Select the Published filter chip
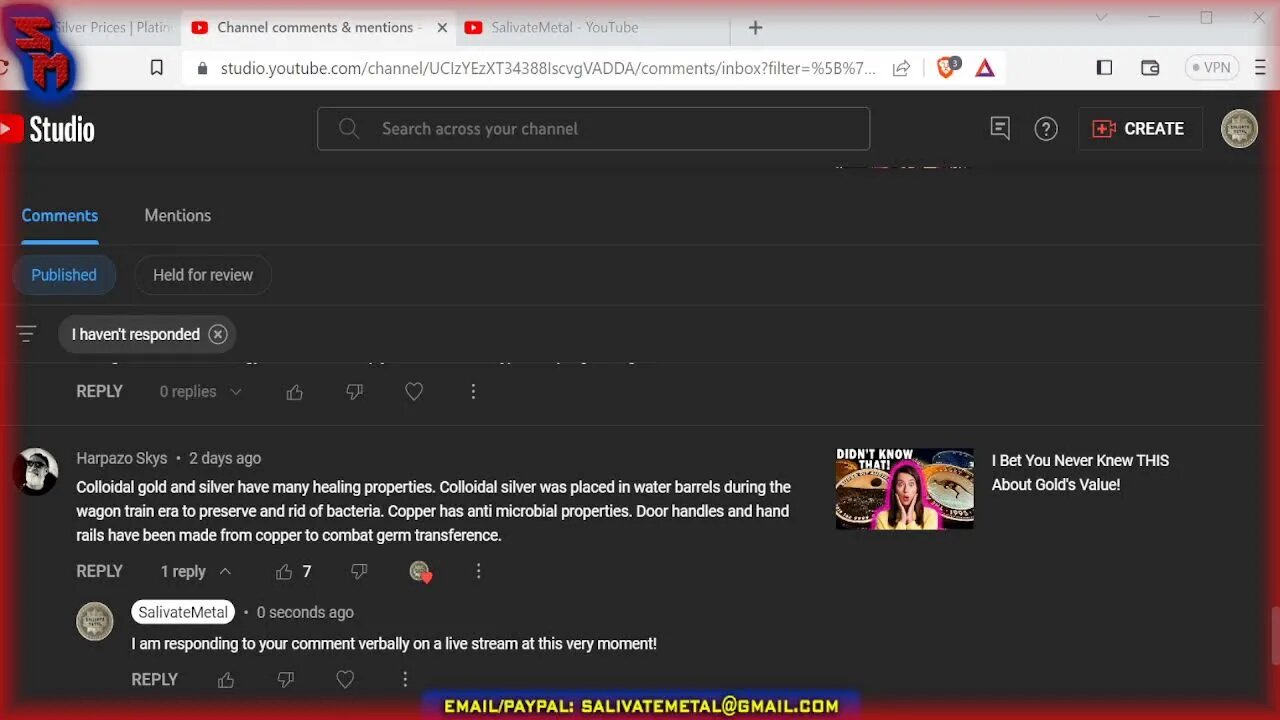1280x720 pixels. point(64,275)
